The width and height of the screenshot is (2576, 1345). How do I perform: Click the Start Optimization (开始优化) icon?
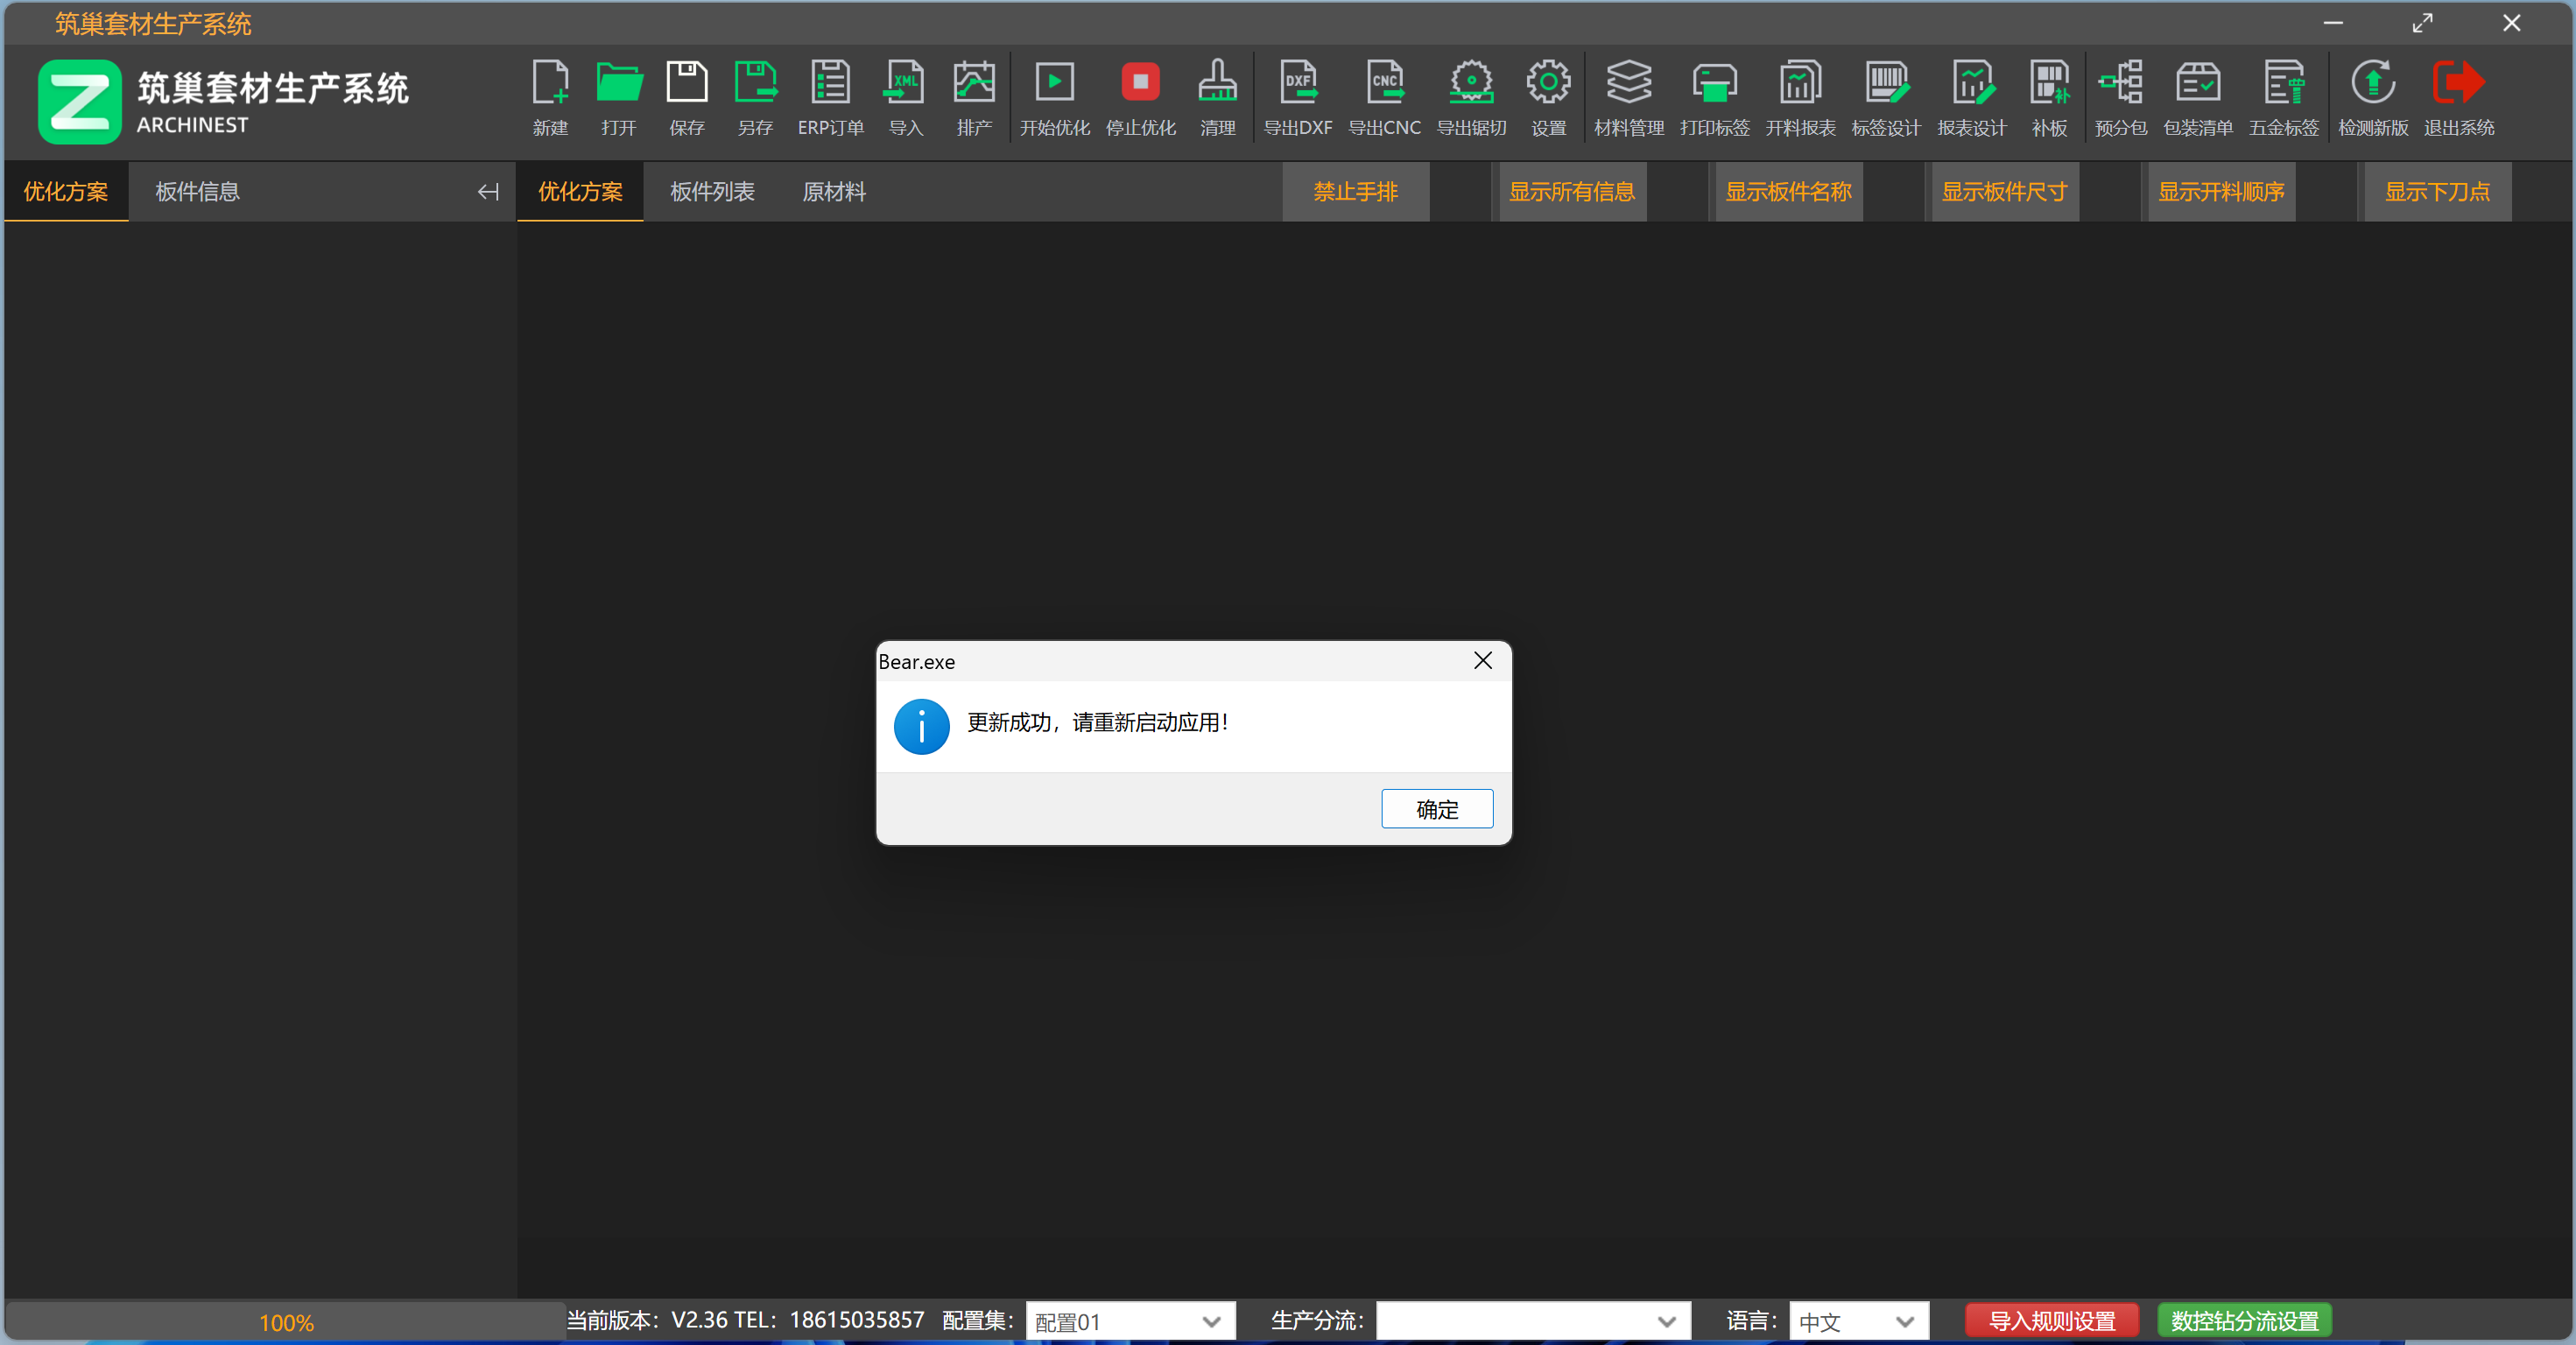click(1054, 83)
